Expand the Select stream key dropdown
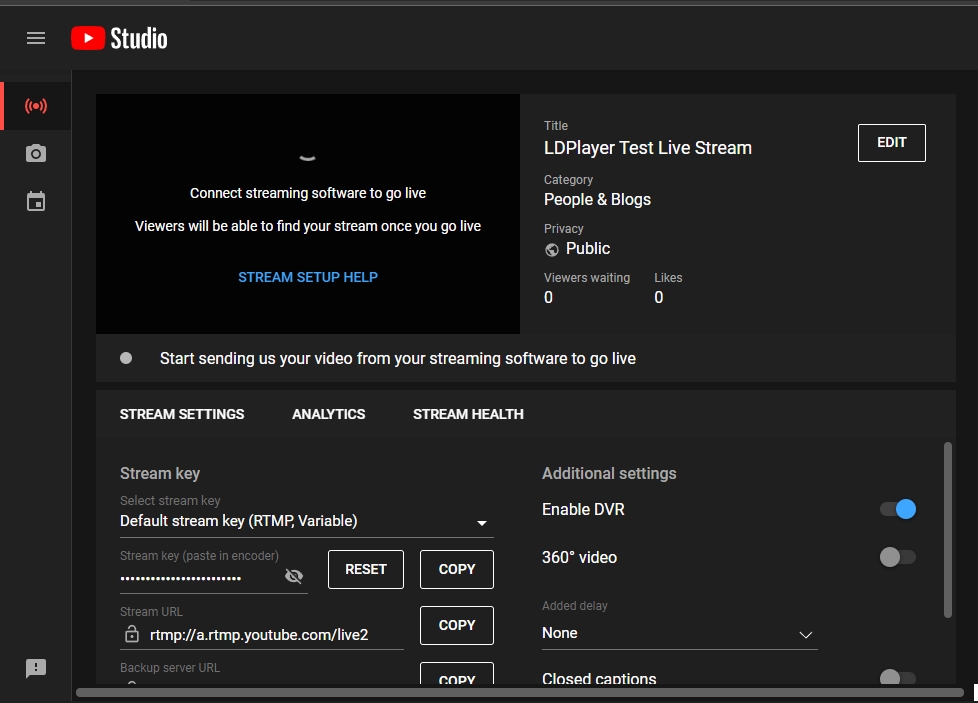This screenshot has width=978, height=703. [306, 521]
